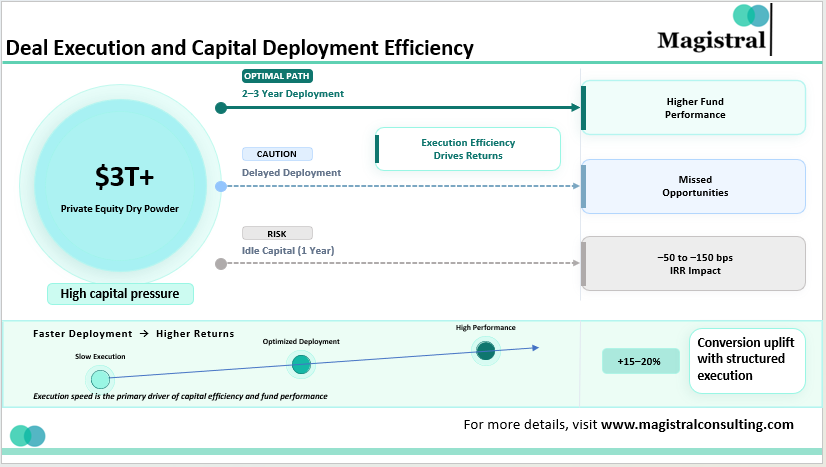Select the −50 to −150 bps IRR Impact box
The height and width of the screenshot is (467, 826).
[694, 264]
